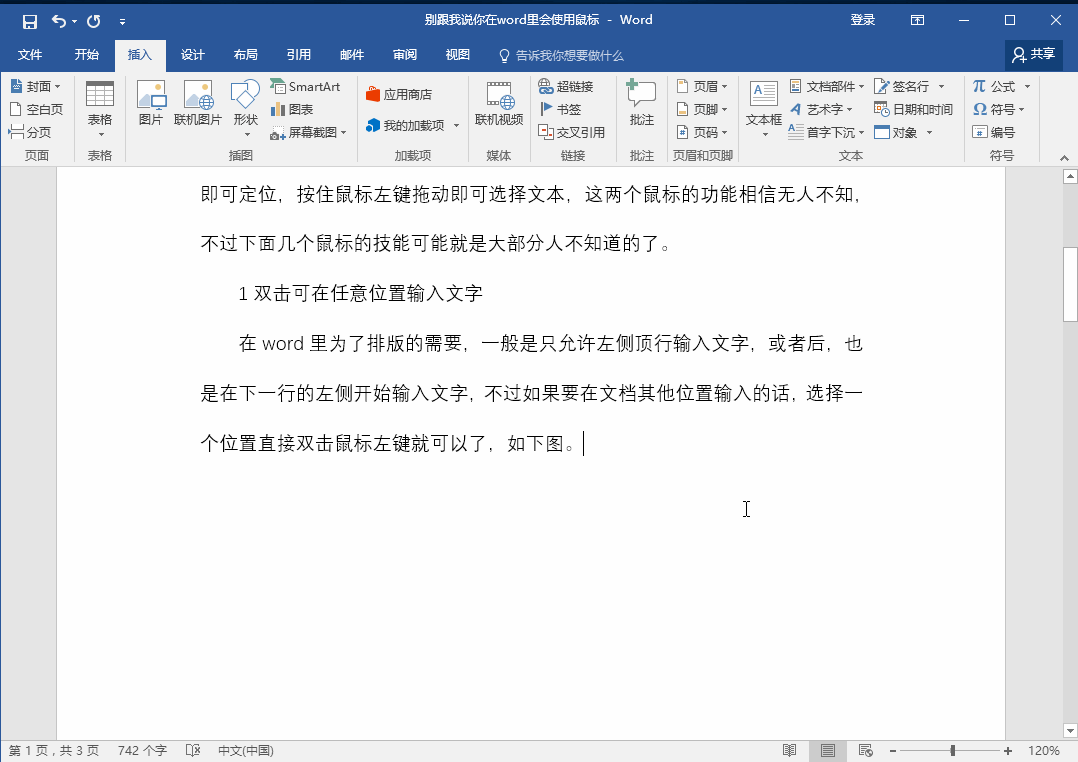Click the 共享 share button
The image size is (1078, 762).
(1034, 54)
